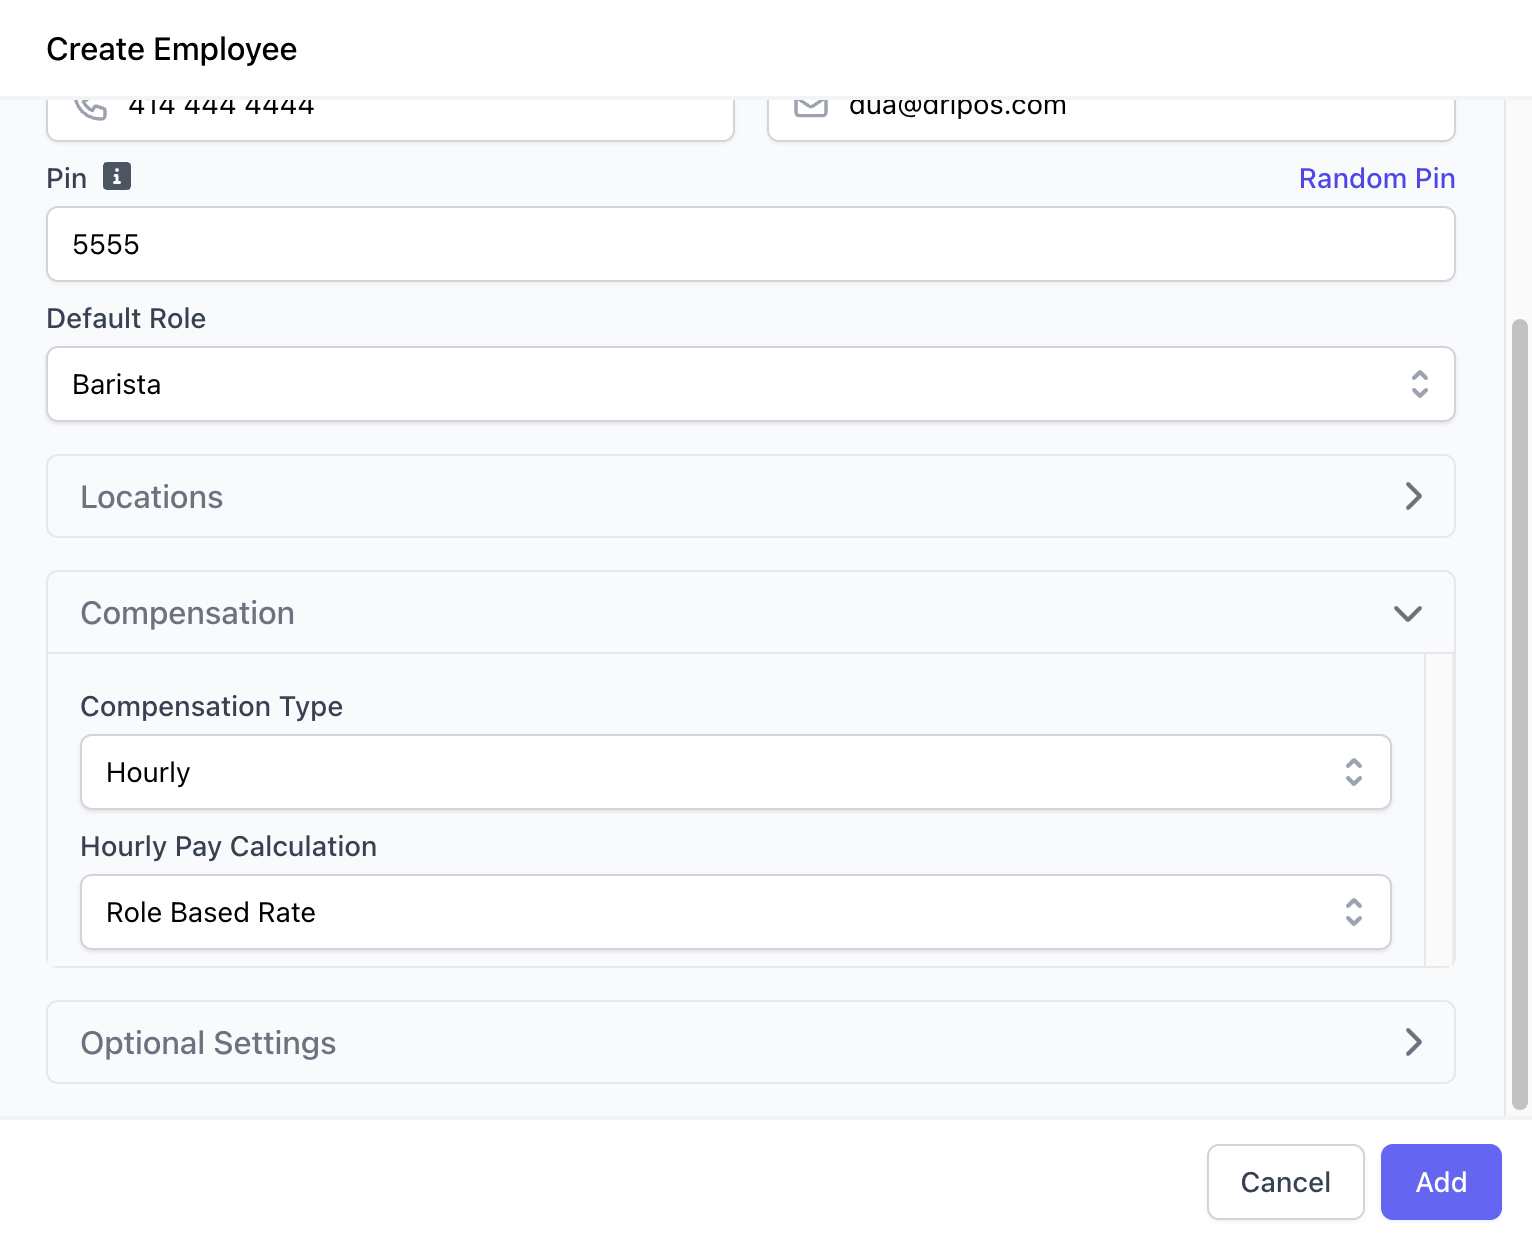Click the Compensation Type label

tap(211, 706)
